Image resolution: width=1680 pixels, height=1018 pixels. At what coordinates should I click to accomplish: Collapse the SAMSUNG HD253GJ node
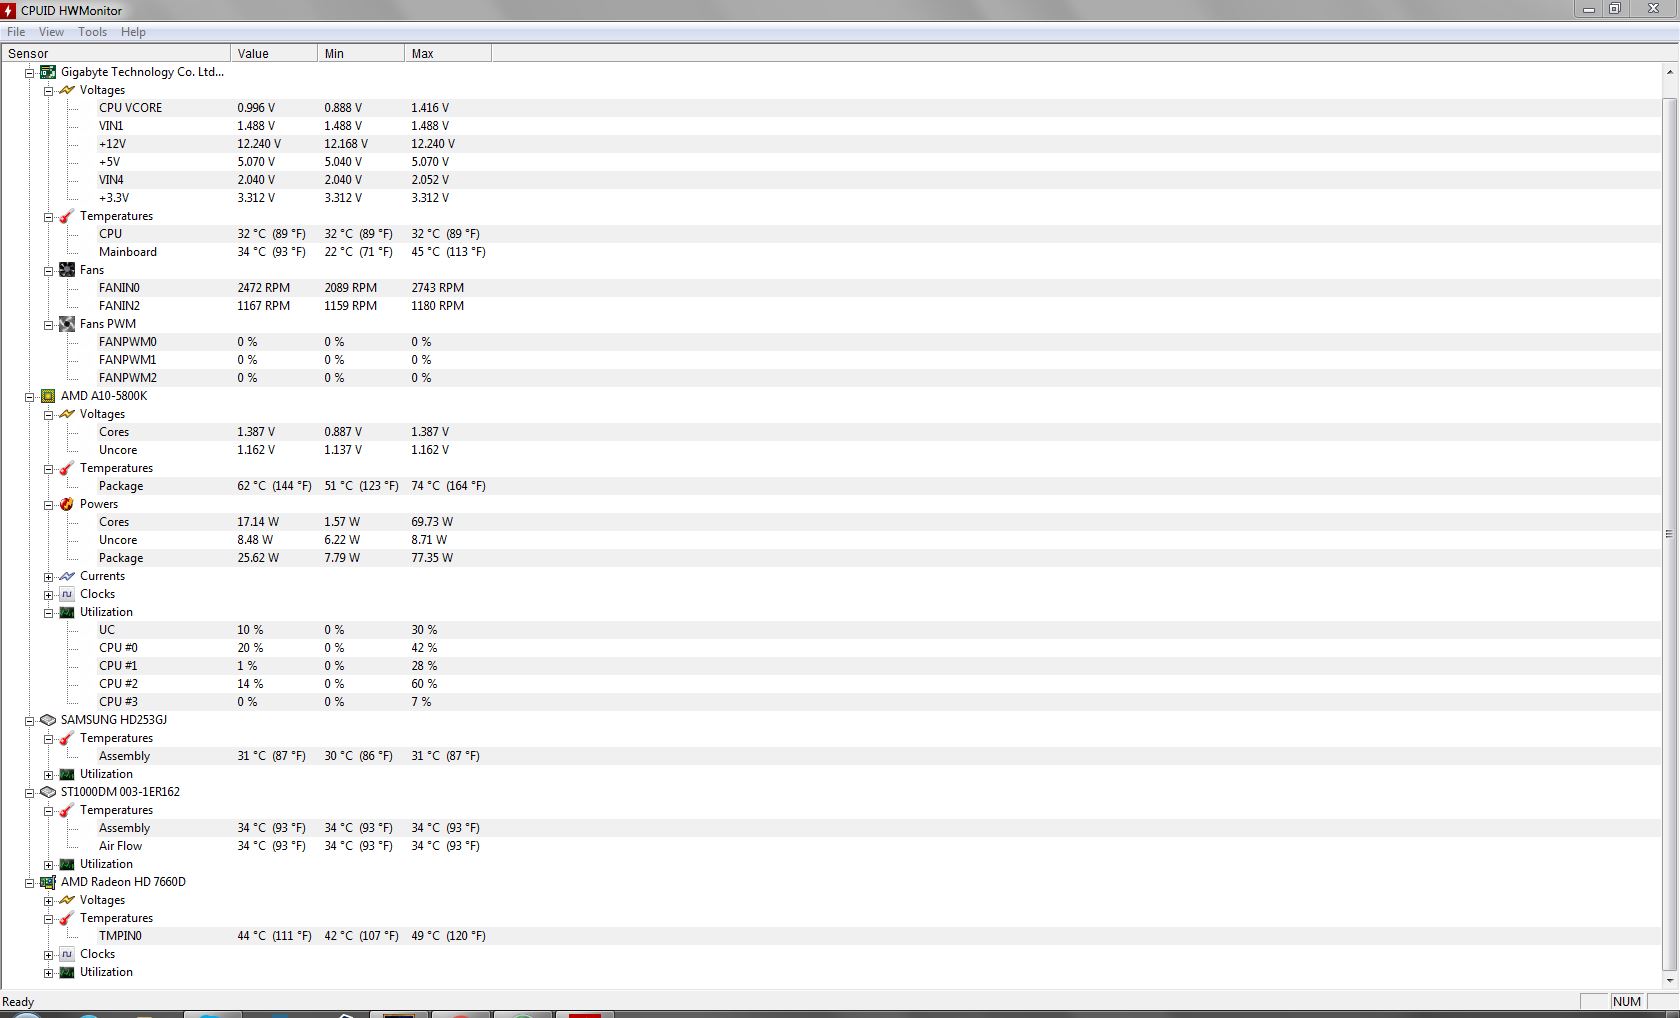click(30, 721)
